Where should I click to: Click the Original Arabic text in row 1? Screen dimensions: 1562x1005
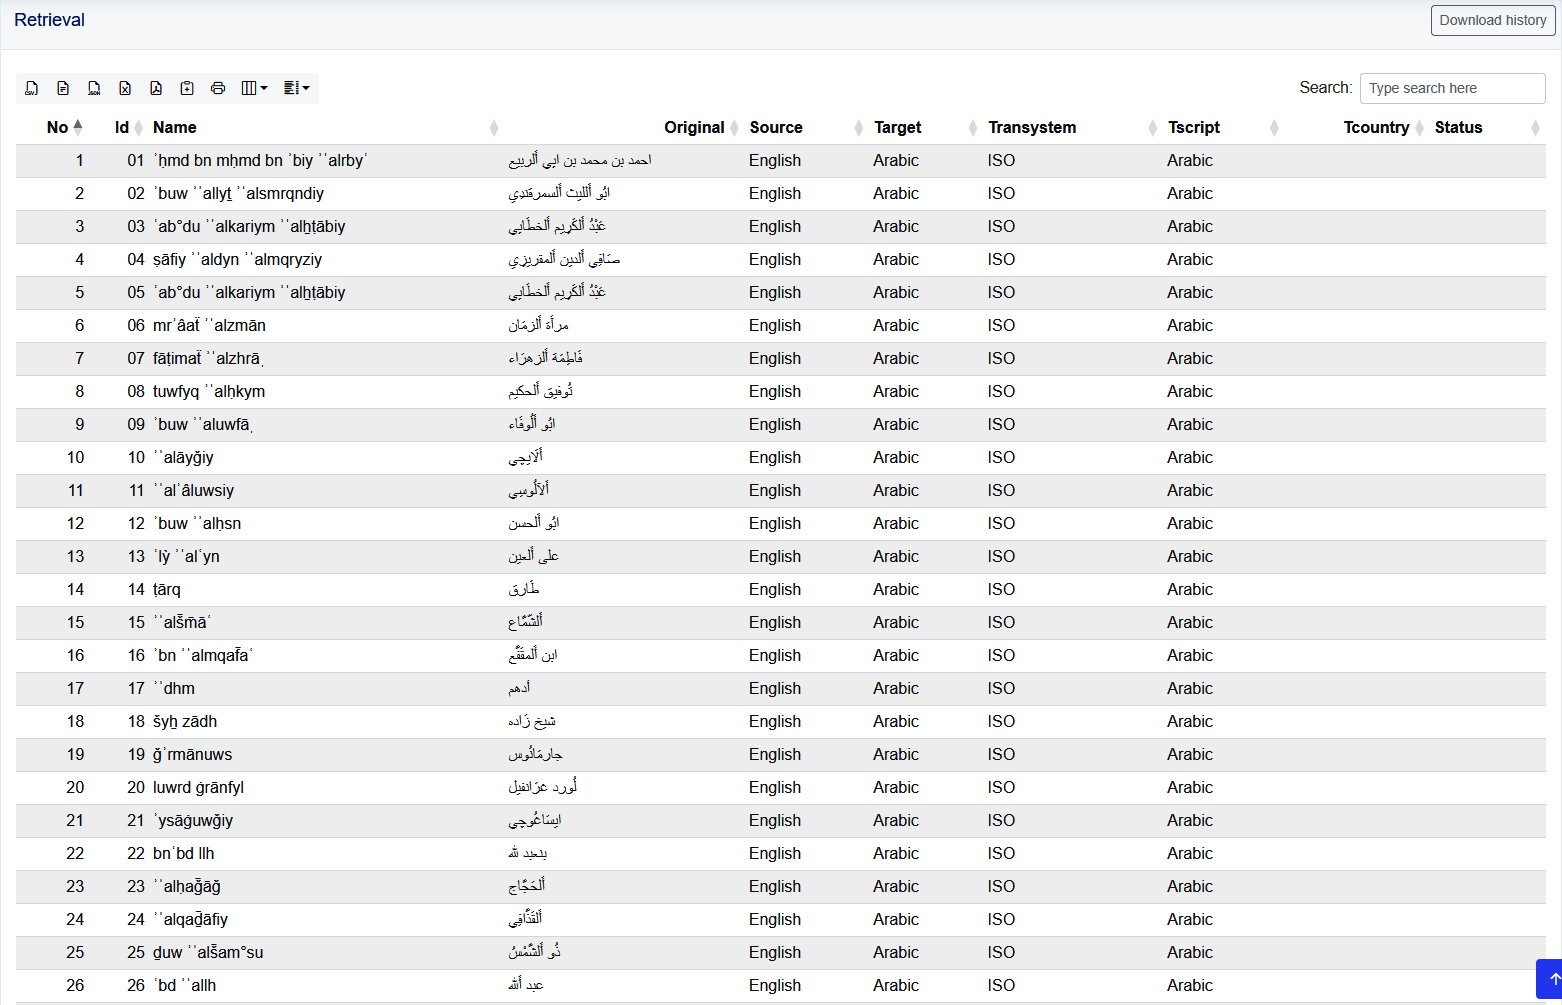click(580, 161)
